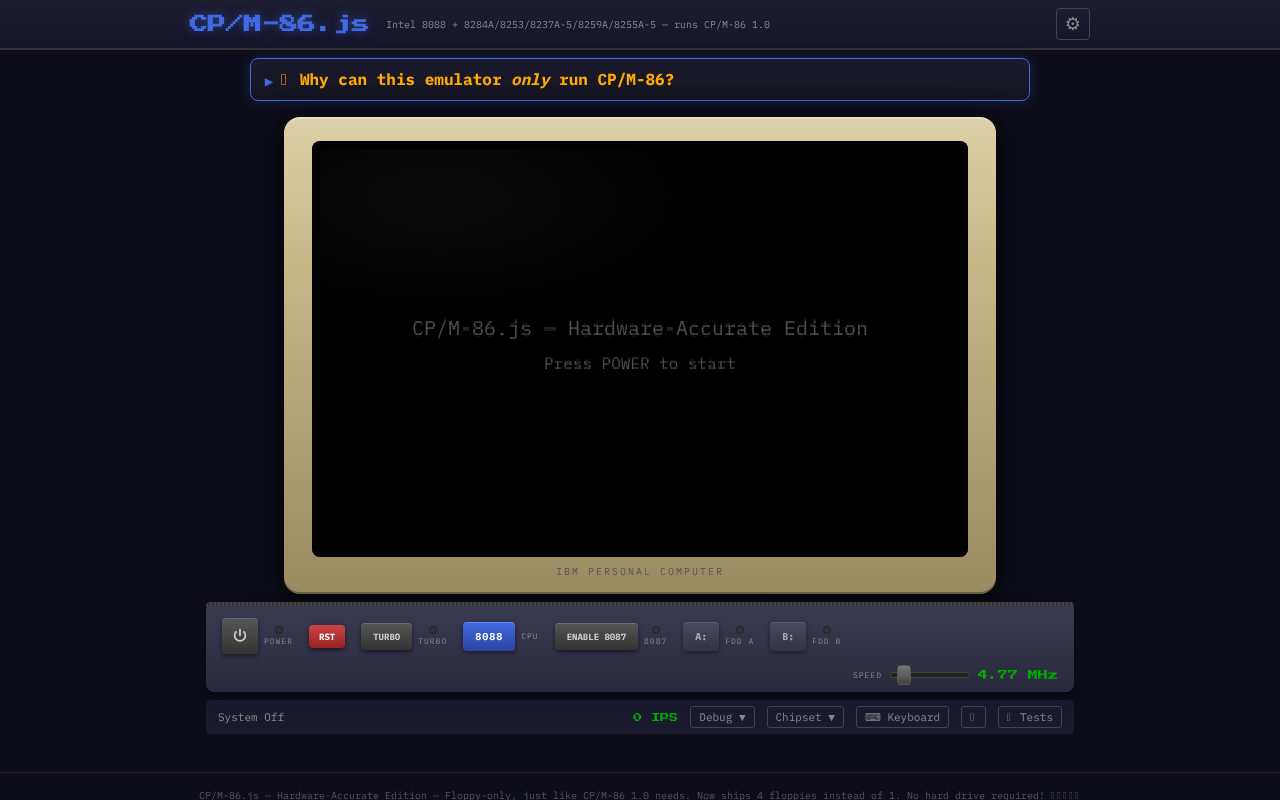1280x800 pixels.
Task: Select floppy drive A: button
Action: (x=701, y=637)
